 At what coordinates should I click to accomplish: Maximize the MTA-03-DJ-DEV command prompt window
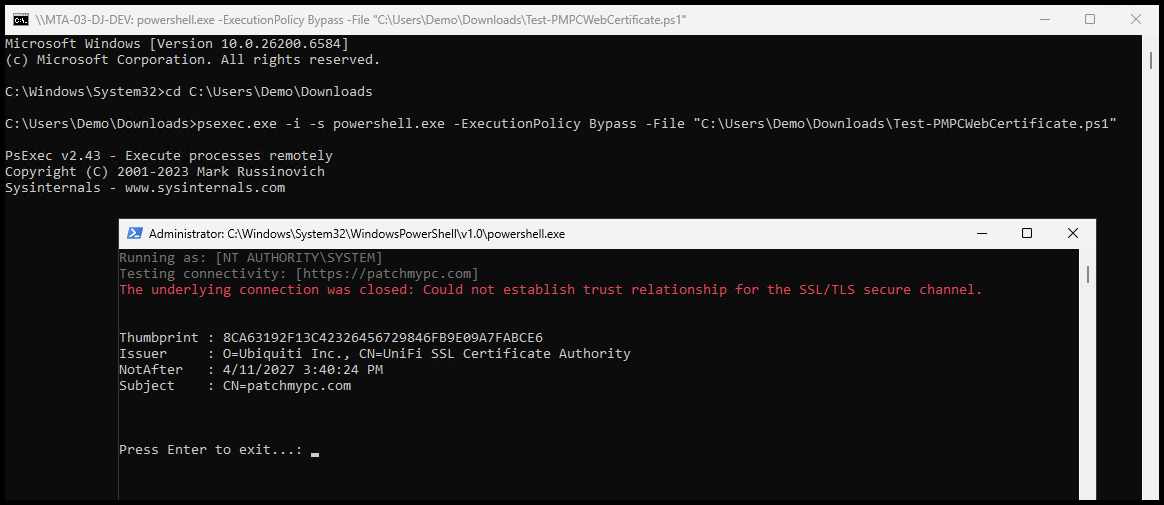pyautogui.click(x=1090, y=20)
